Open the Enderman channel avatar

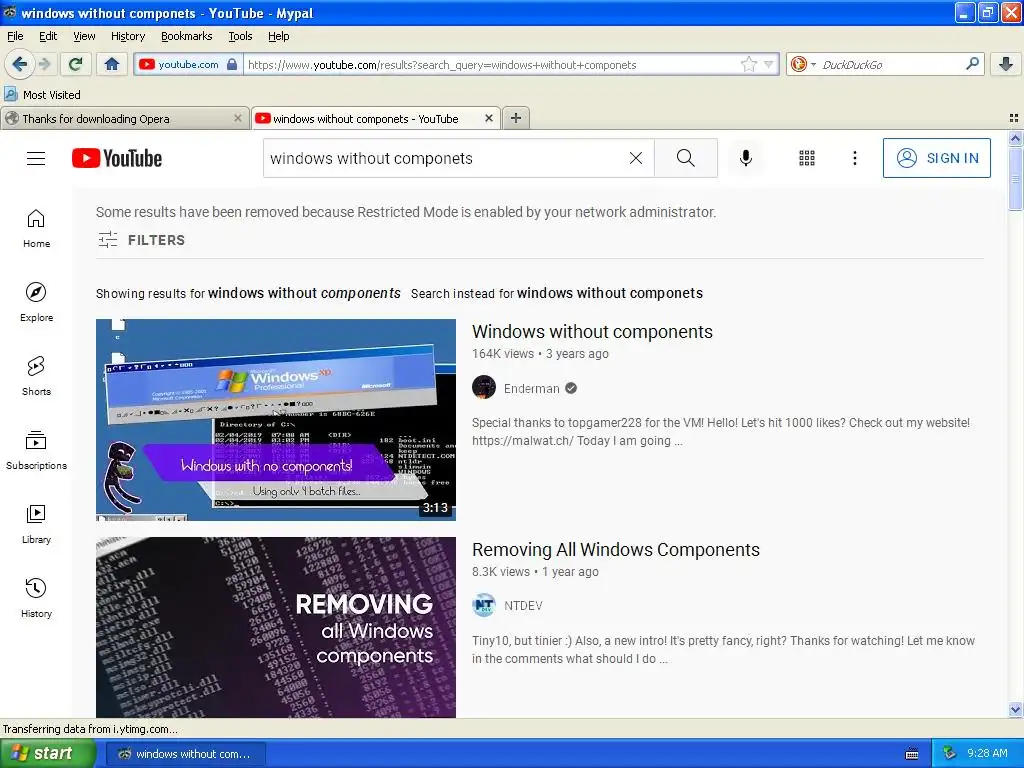484,388
